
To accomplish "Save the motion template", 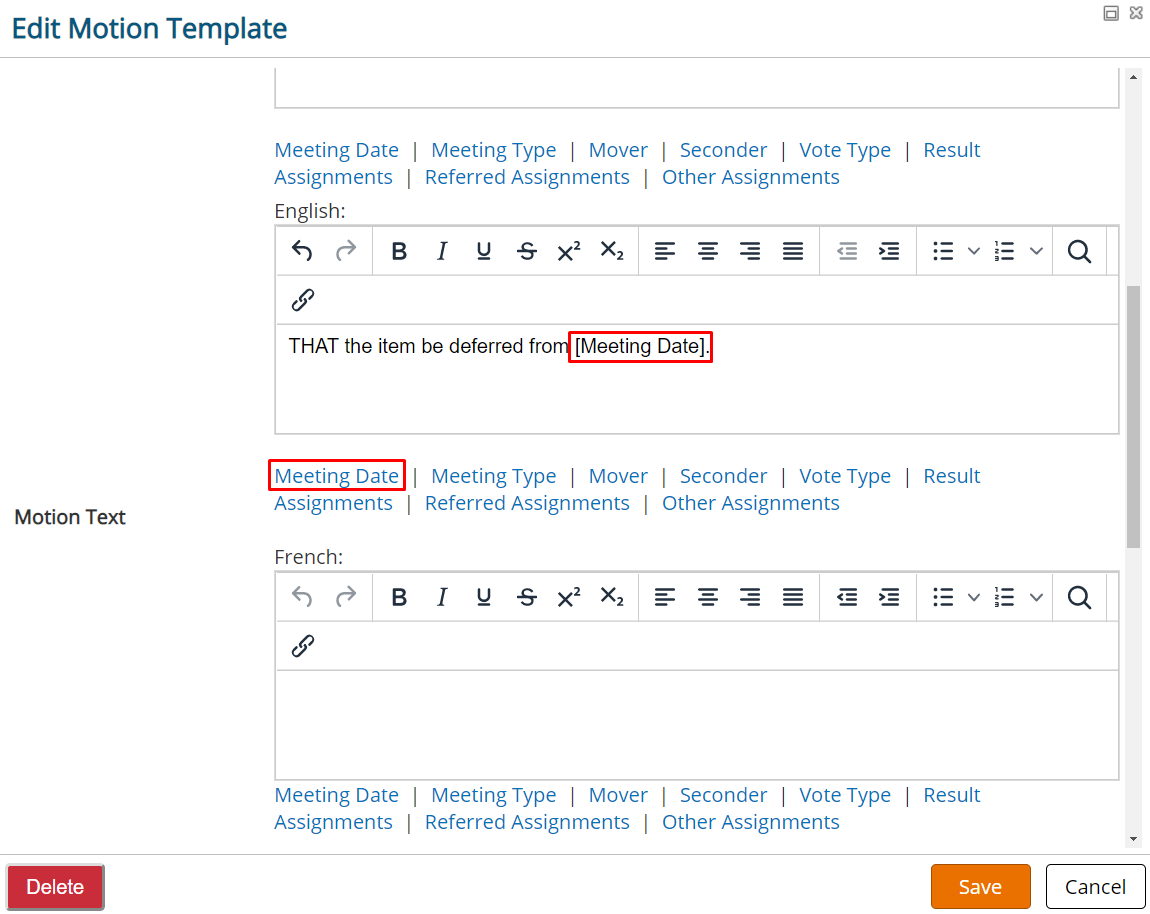I will (x=980, y=886).
